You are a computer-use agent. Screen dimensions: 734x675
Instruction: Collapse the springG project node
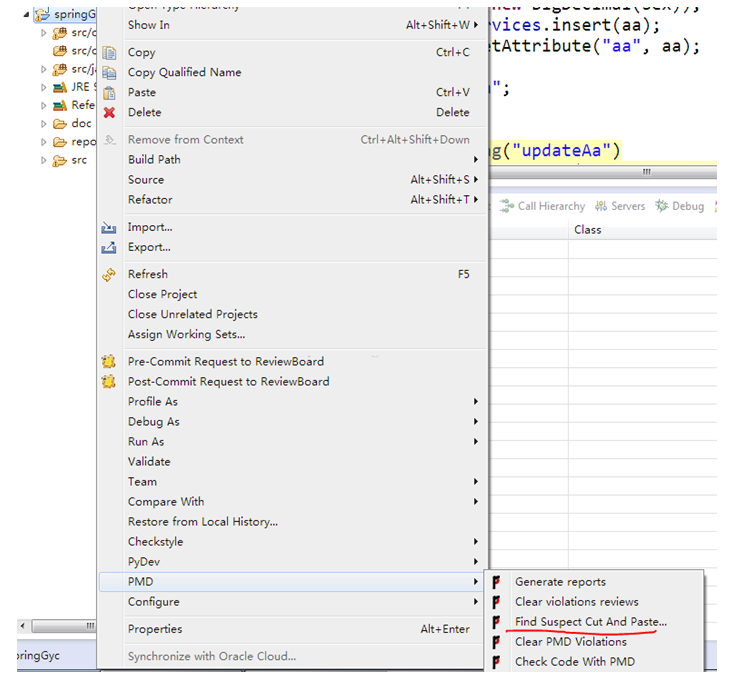pos(26,15)
